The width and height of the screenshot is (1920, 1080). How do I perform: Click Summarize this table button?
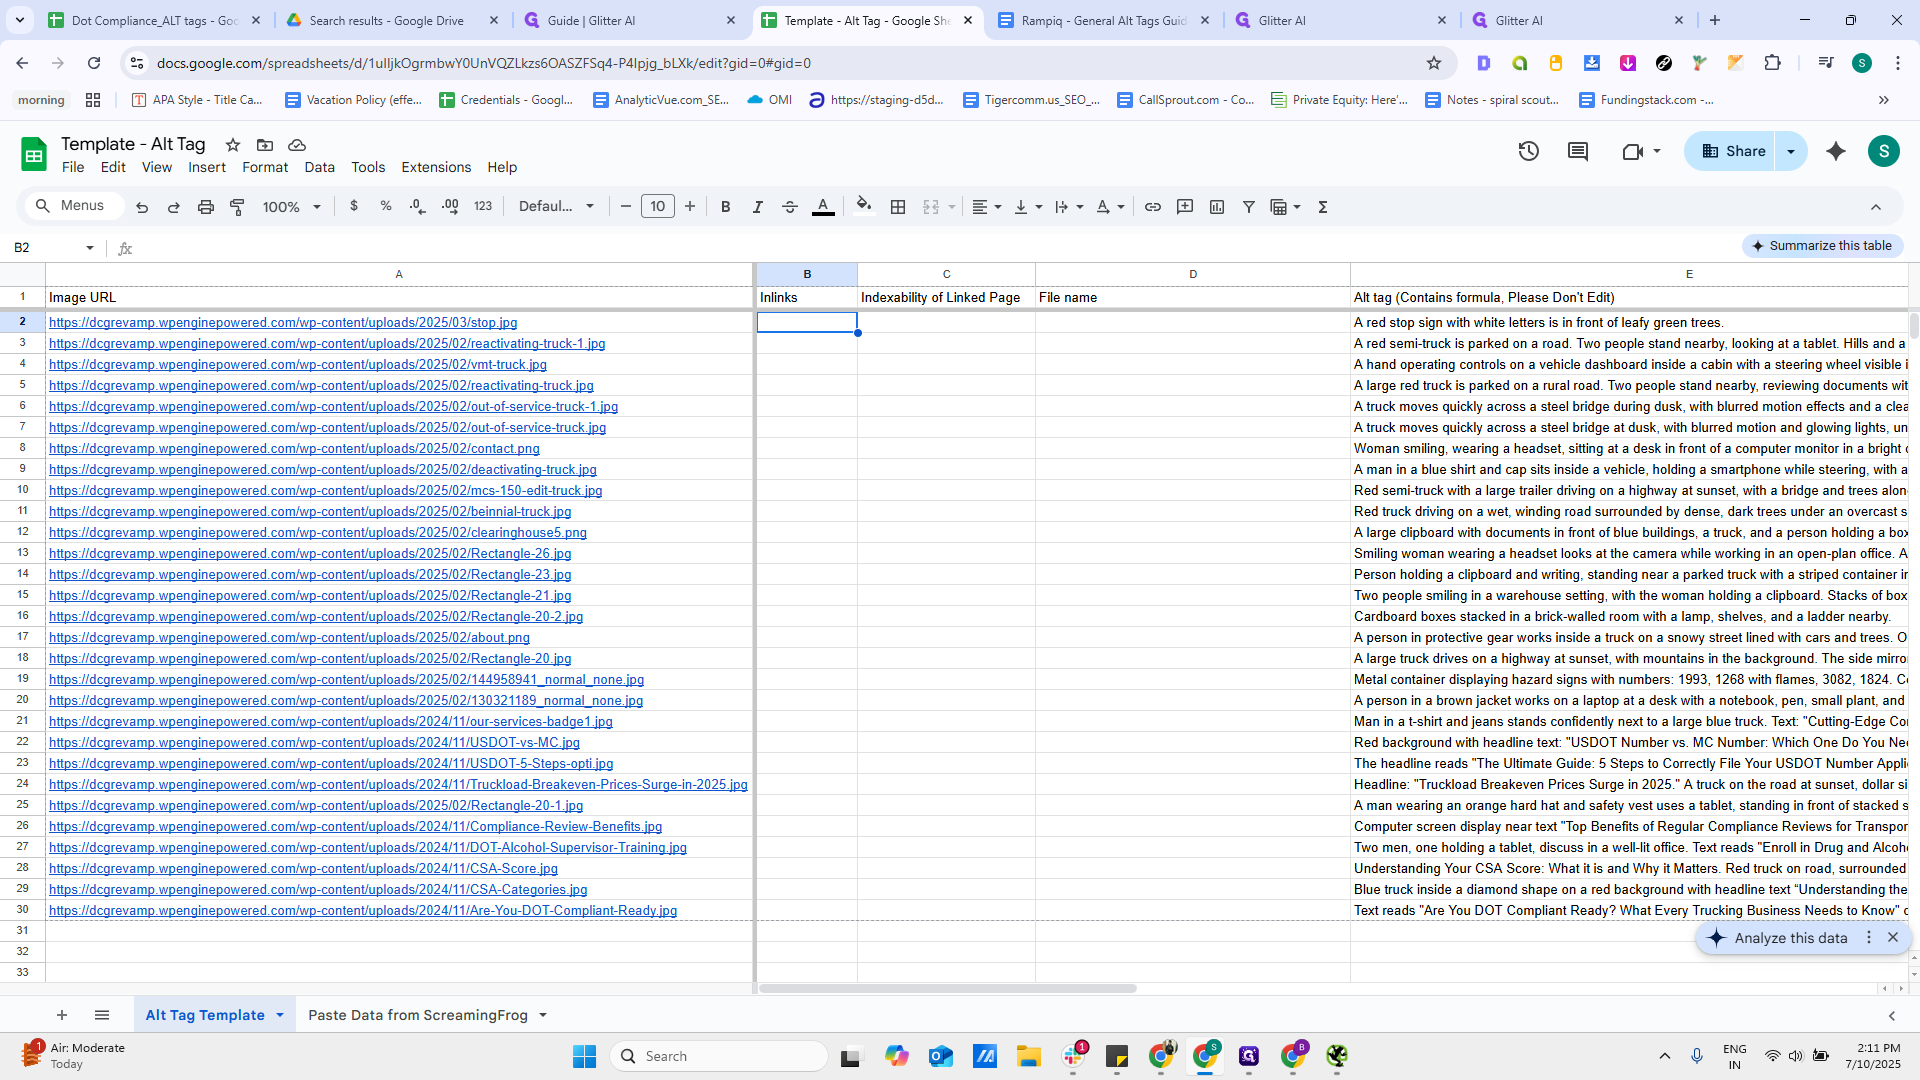(1822, 246)
